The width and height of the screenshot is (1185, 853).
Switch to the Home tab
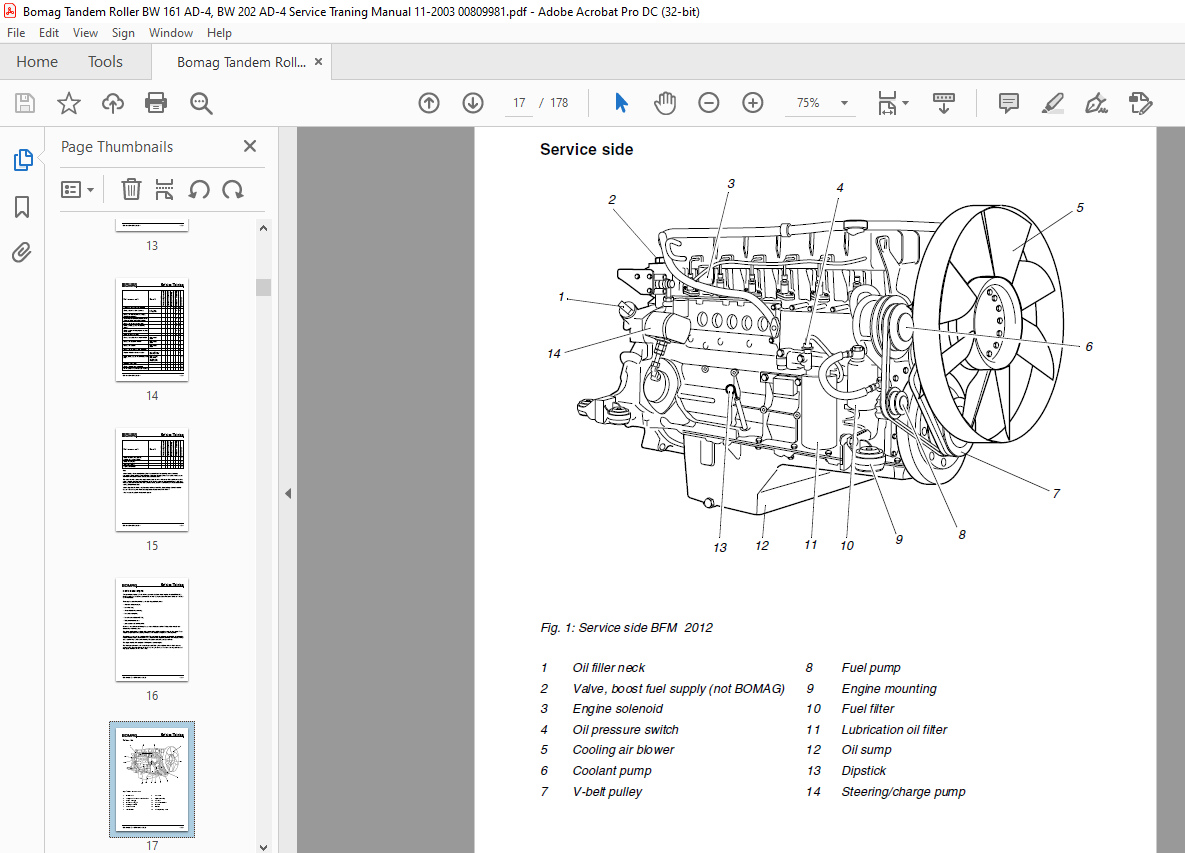coord(37,62)
